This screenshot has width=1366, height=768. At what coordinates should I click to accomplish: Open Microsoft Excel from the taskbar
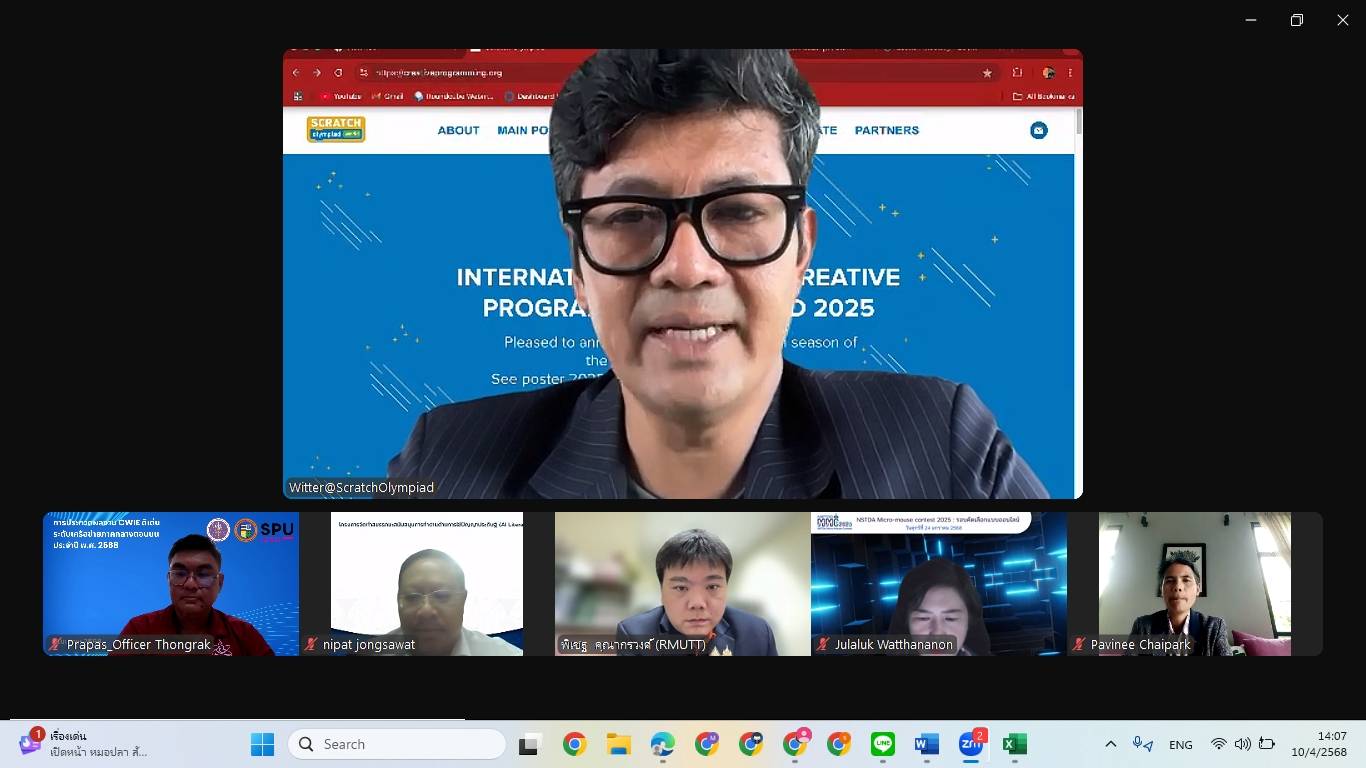[1015, 744]
